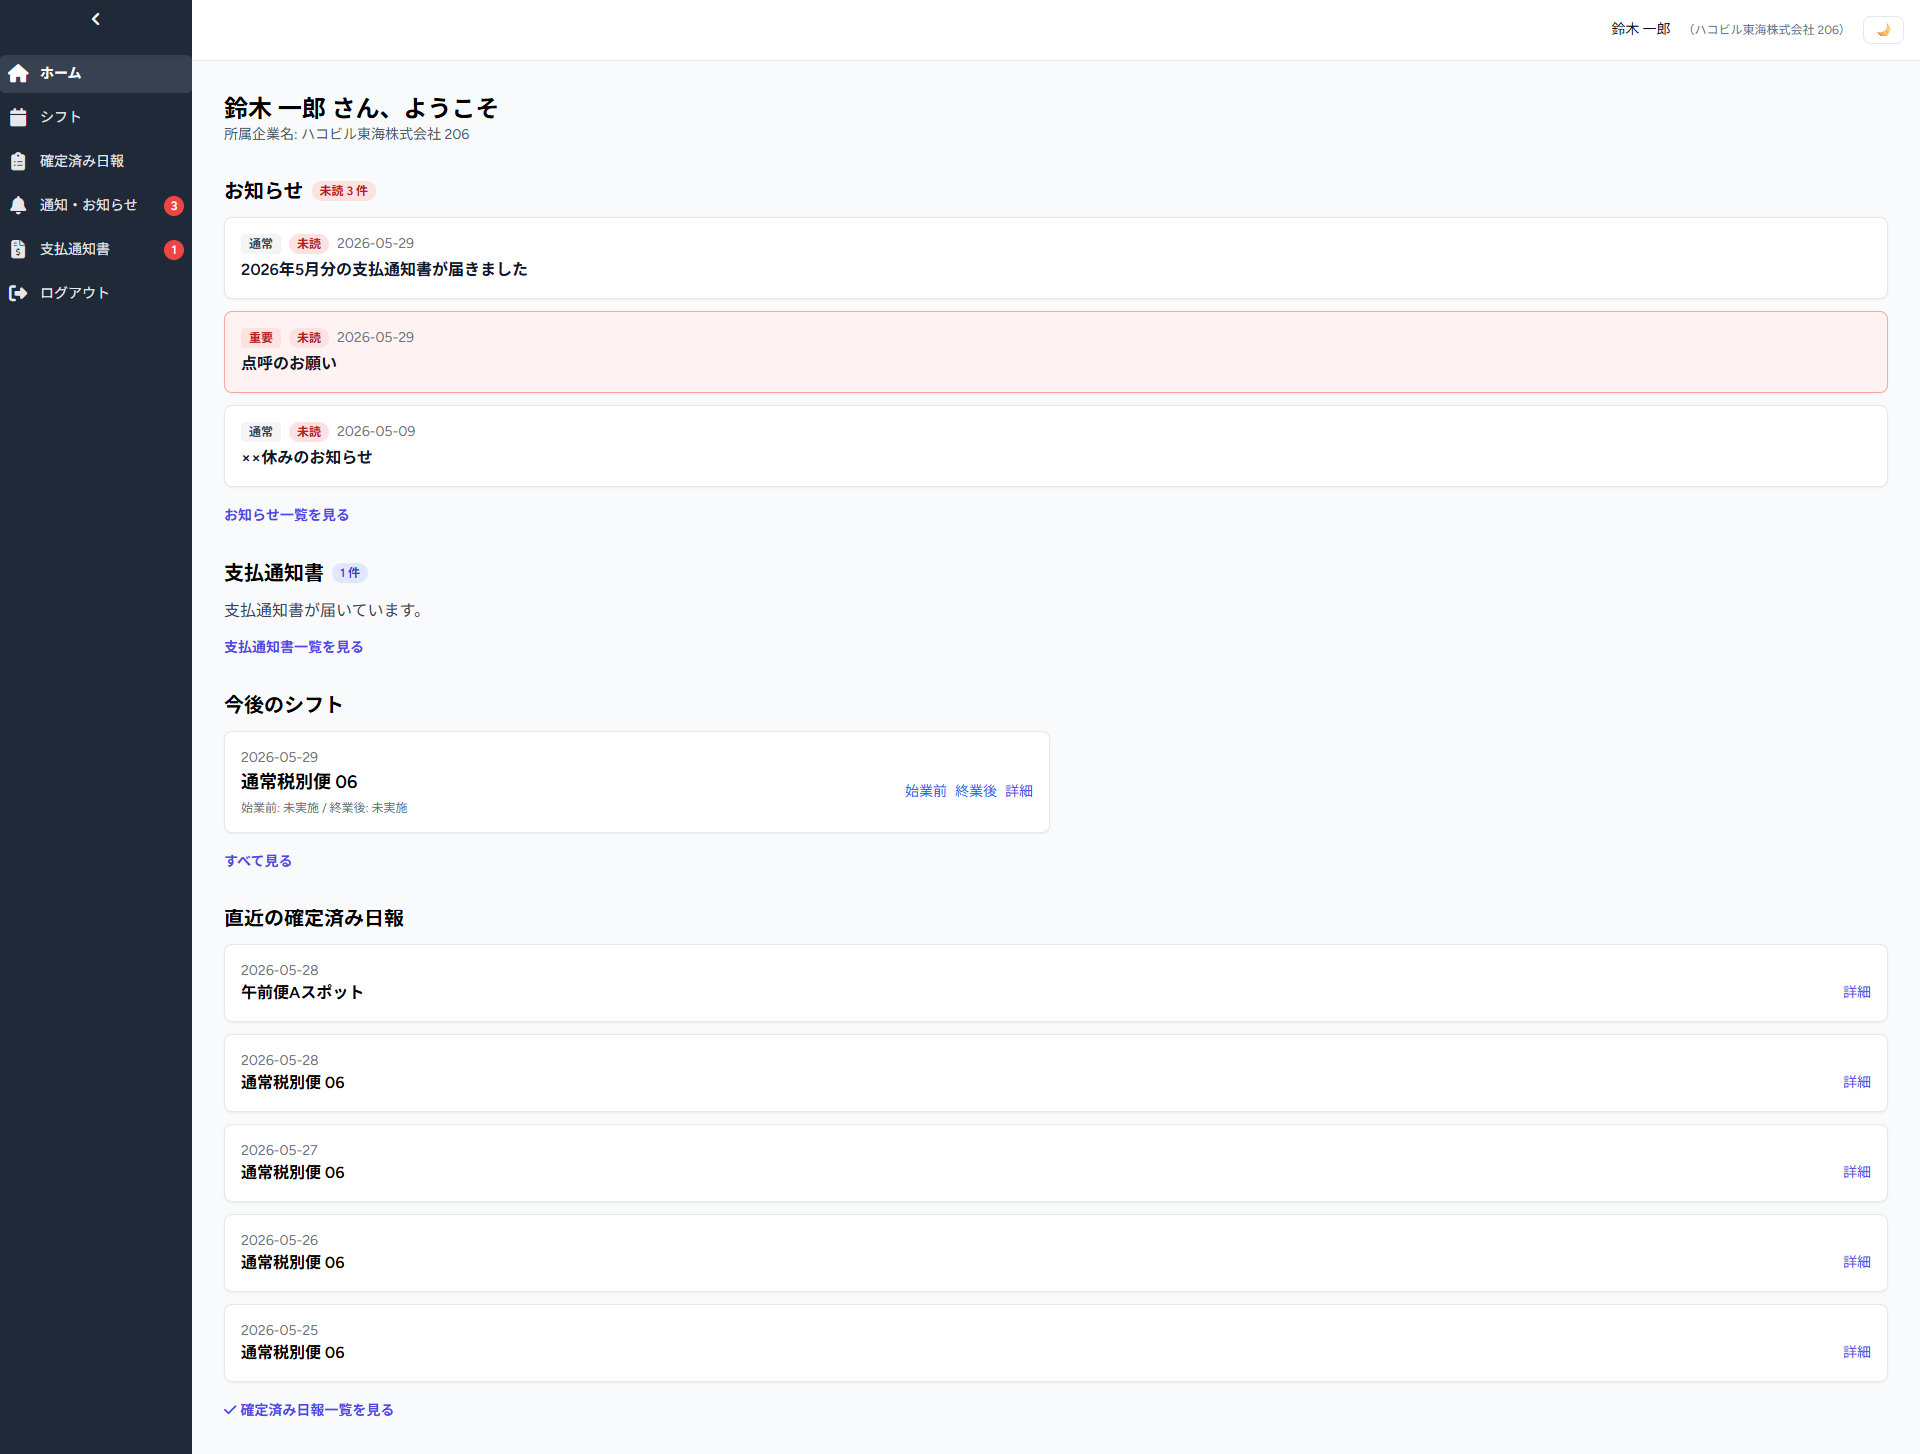Image resolution: width=1920 pixels, height=1454 pixels.
Task: Click the 重要 tag on 点呼のお願い
Action: (261, 338)
